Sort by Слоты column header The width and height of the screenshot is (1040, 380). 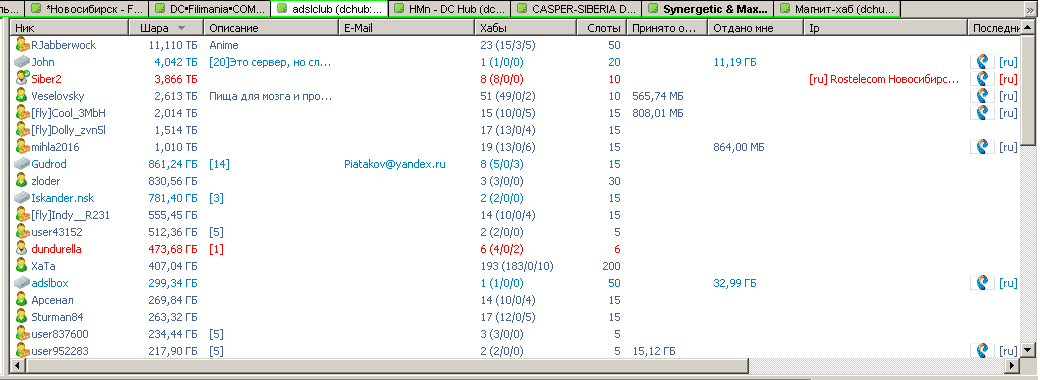click(x=601, y=28)
